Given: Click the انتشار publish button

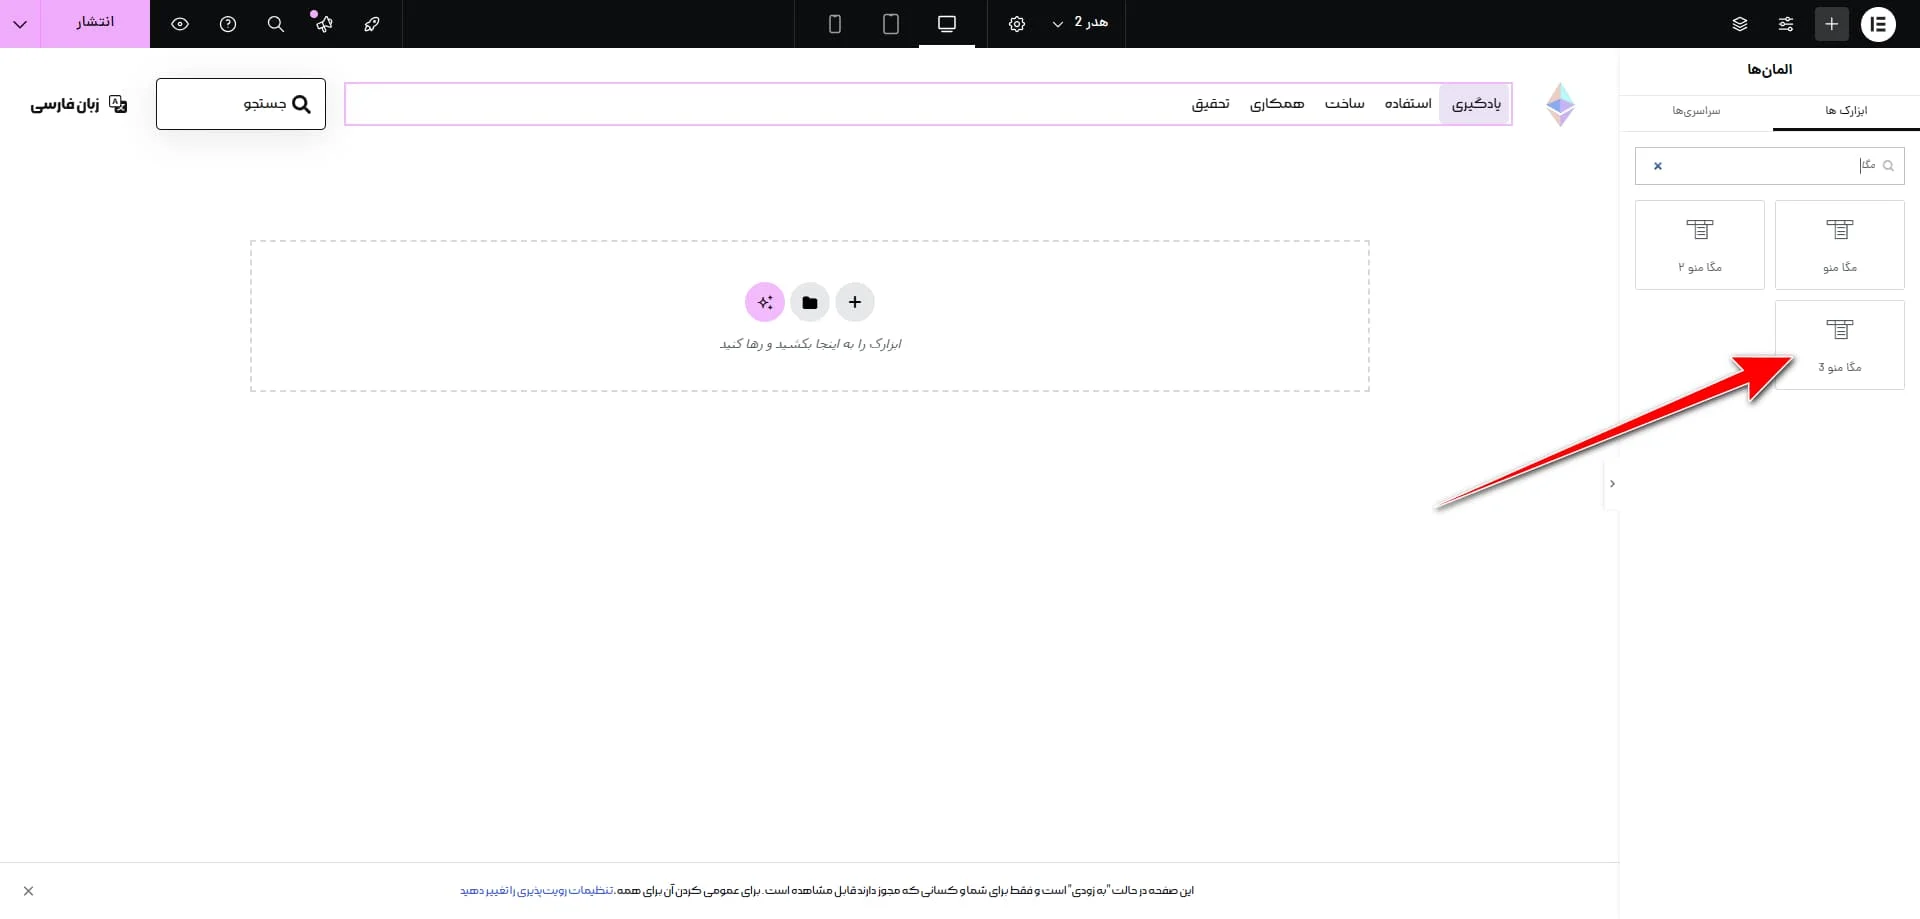Looking at the screenshot, I should (x=95, y=23).
